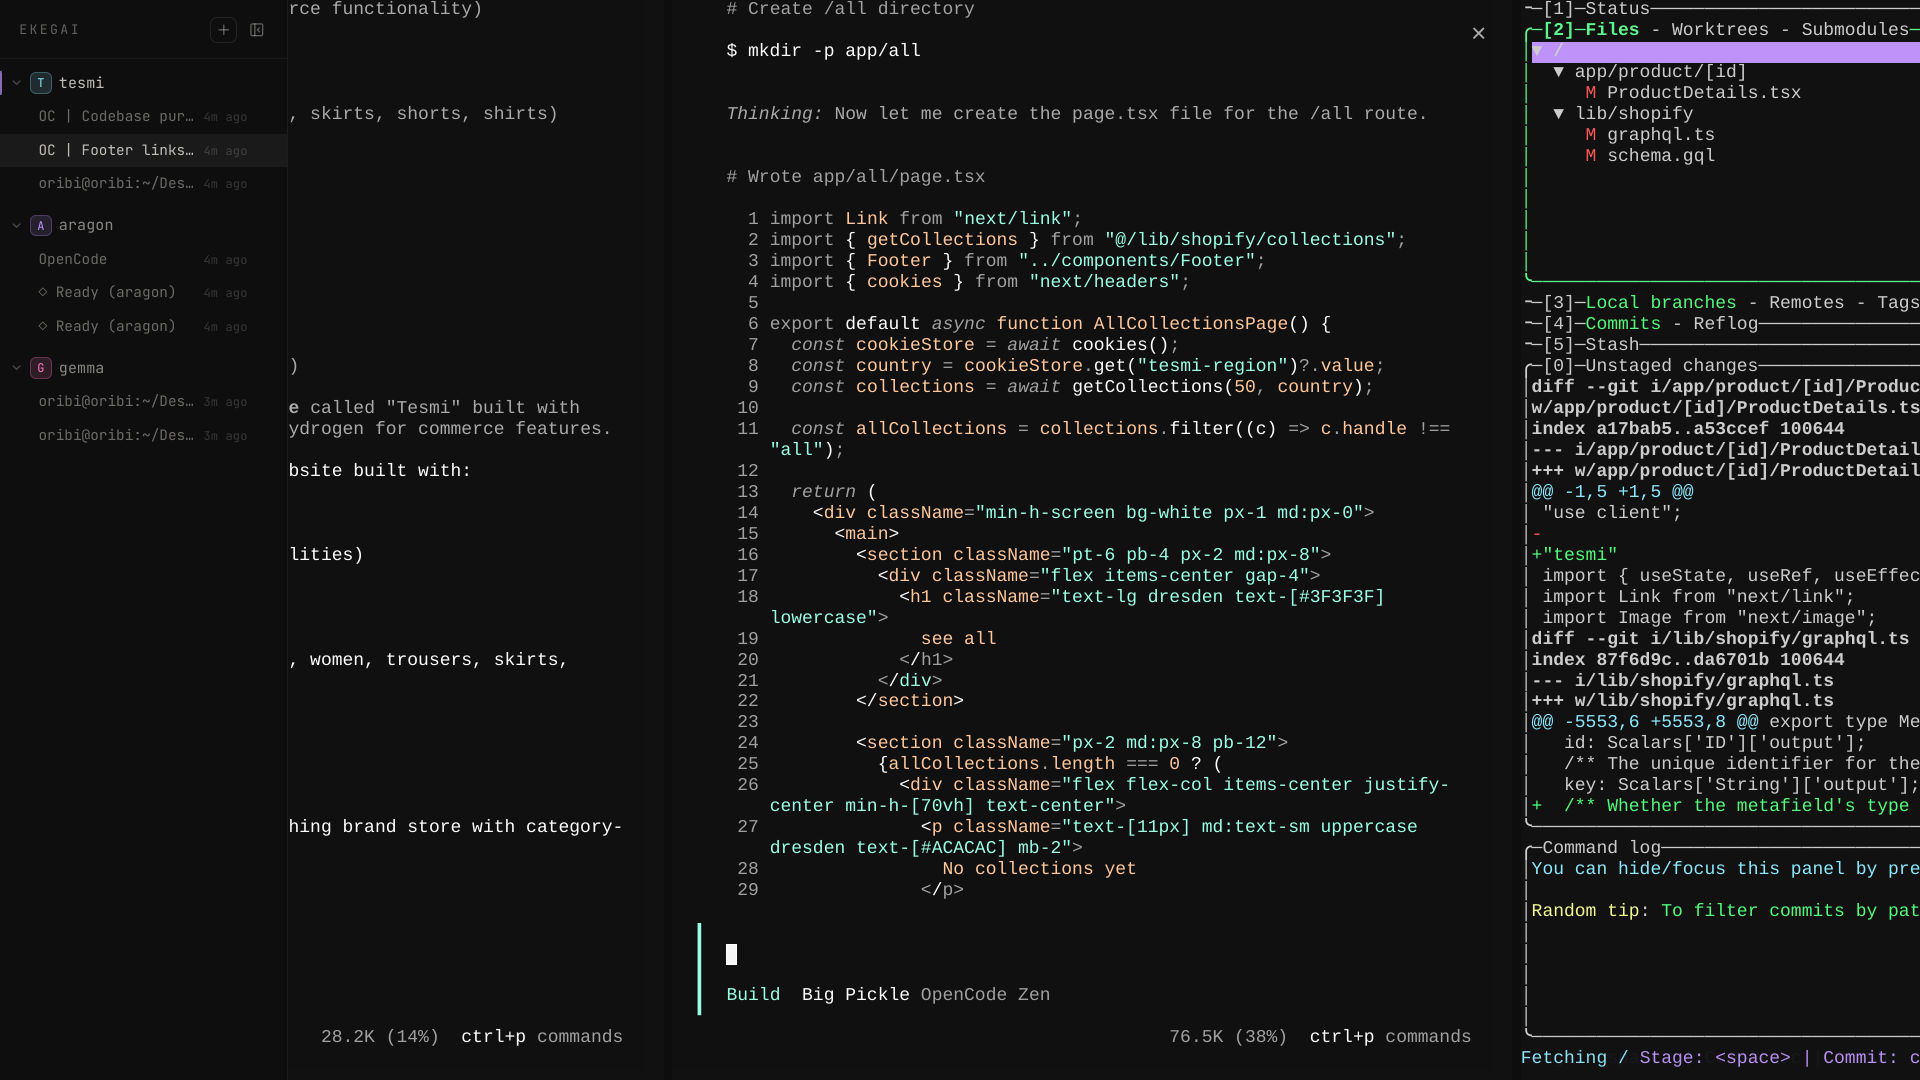Click the '# Wrote app/all/page.tsx' heading
This screenshot has width=1920, height=1080.
(855, 177)
